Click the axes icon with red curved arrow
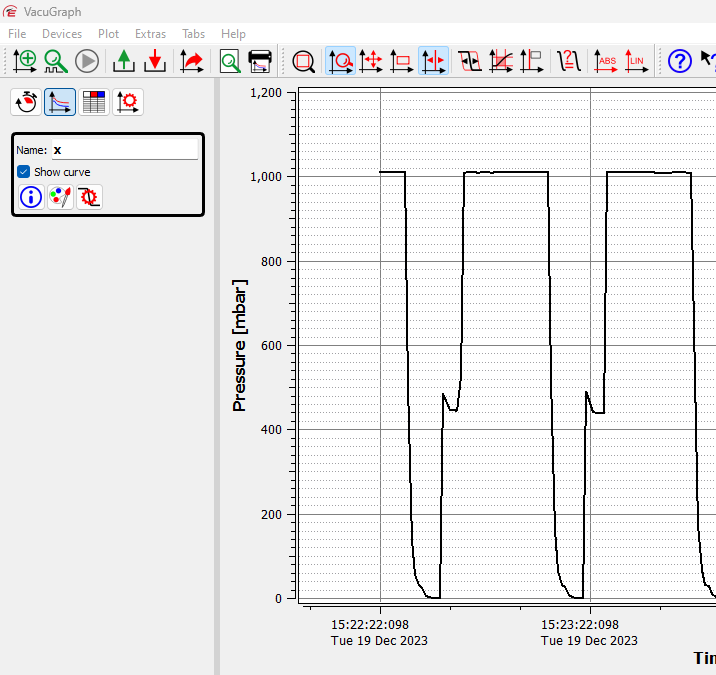 coord(192,61)
